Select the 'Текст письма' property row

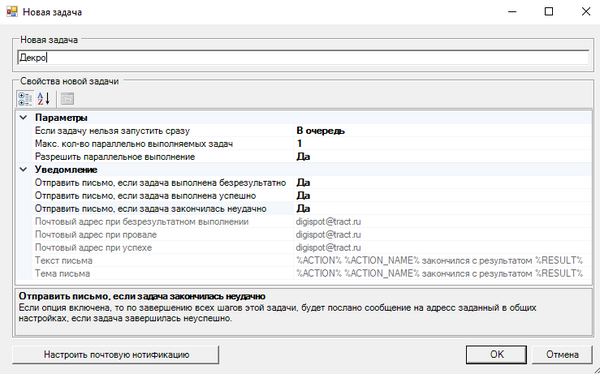pos(304,261)
